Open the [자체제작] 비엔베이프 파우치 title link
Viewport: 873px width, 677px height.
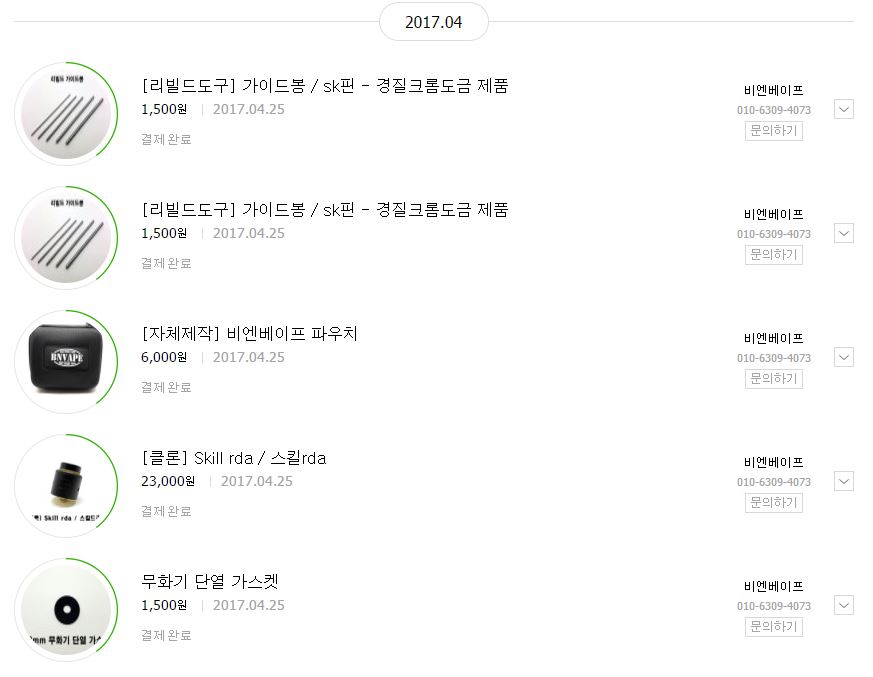(249, 334)
